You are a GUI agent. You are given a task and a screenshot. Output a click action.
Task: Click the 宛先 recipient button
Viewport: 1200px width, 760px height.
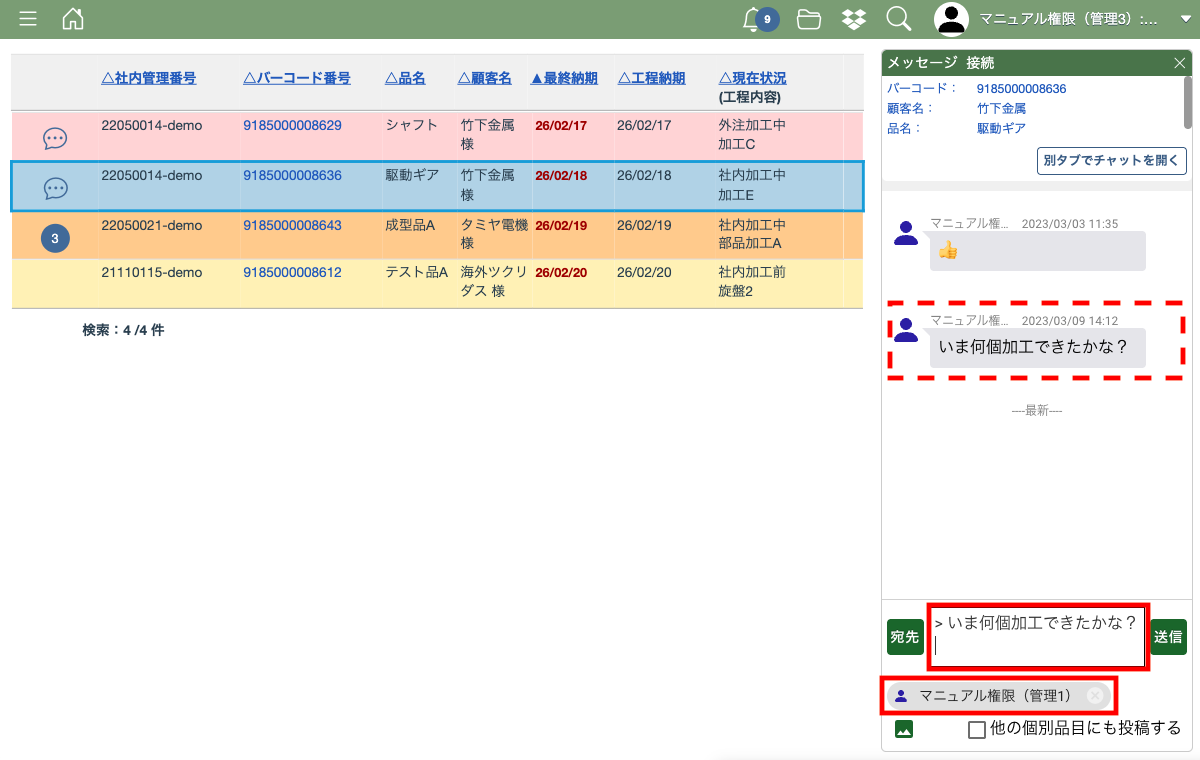[904, 637]
